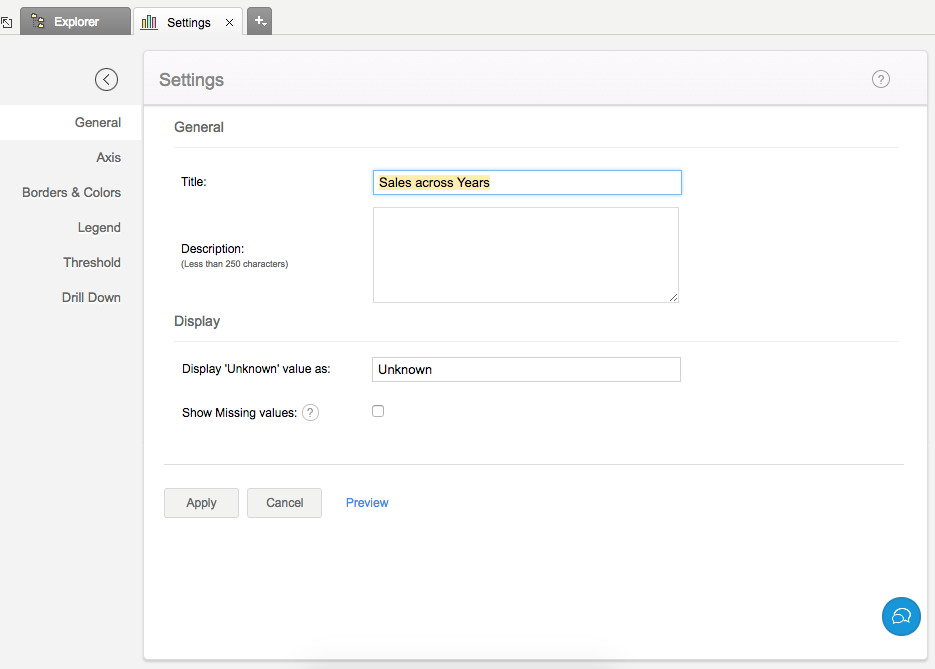
Task: Open the Preview link
Action: pyautogui.click(x=367, y=503)
